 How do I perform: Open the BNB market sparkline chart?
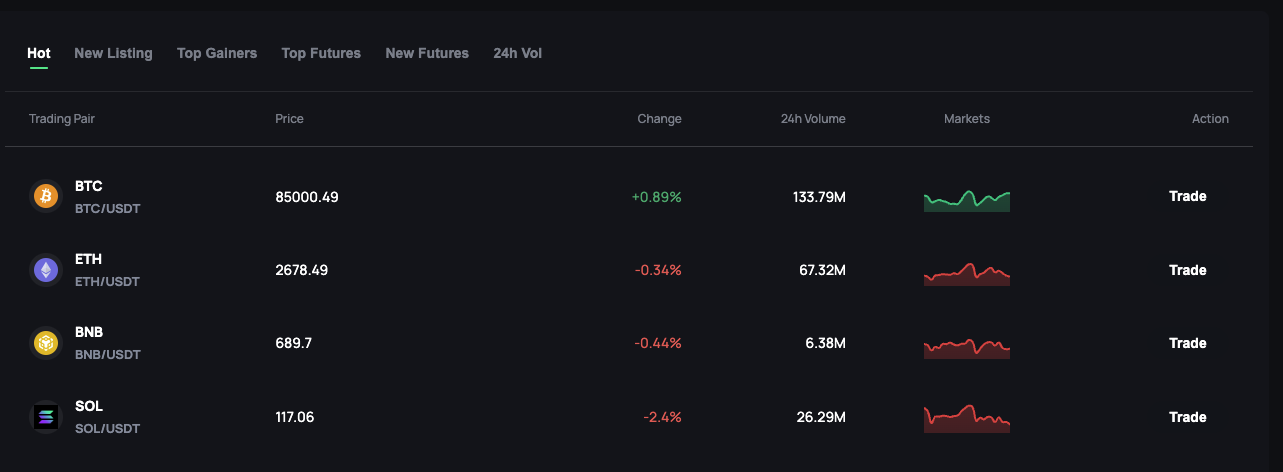[x=967, y=347]
